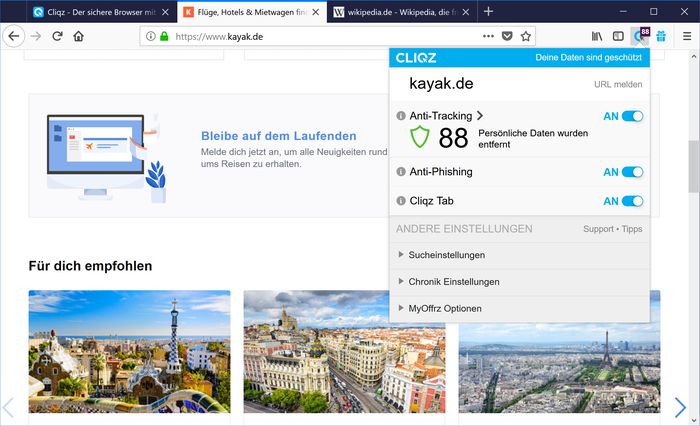Open the hamburger application menu
This screenshot has height=426, width=700.
(685, 36)
